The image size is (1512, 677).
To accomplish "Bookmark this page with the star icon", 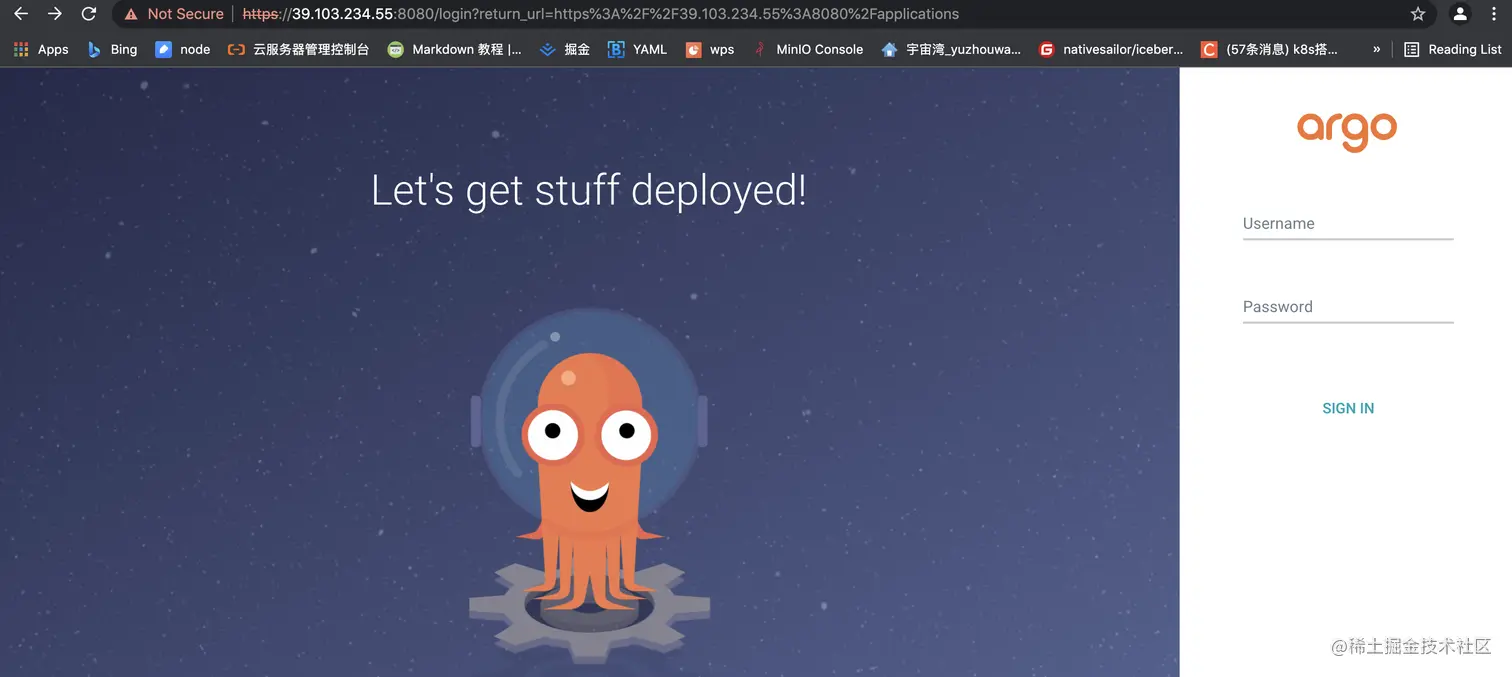I will pos(1418,14).
